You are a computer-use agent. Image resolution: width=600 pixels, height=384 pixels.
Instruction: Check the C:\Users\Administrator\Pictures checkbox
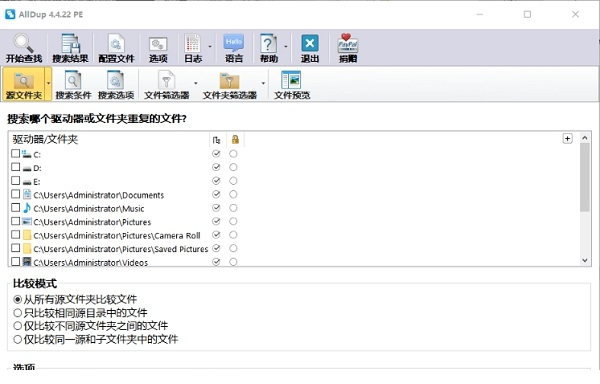pos(15,221)
